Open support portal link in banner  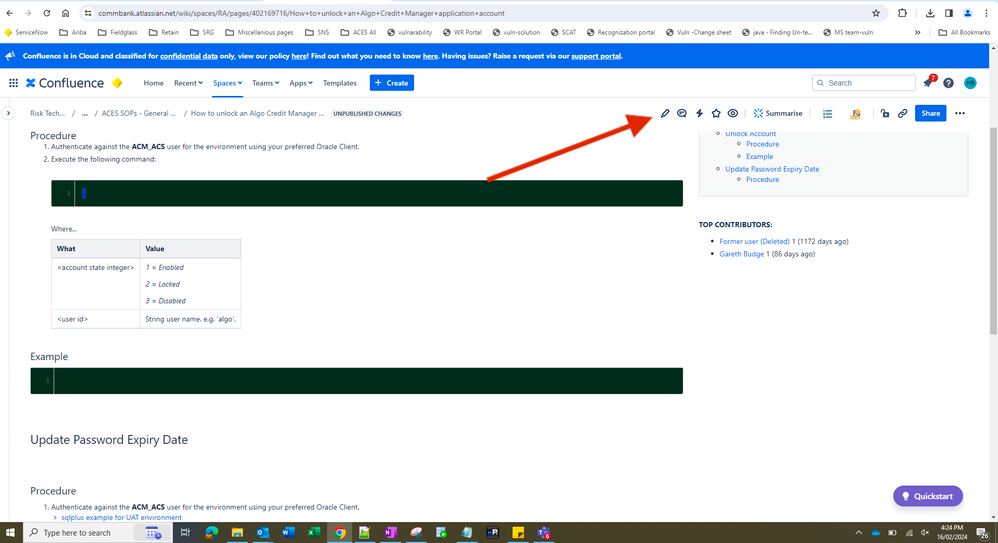596,56
